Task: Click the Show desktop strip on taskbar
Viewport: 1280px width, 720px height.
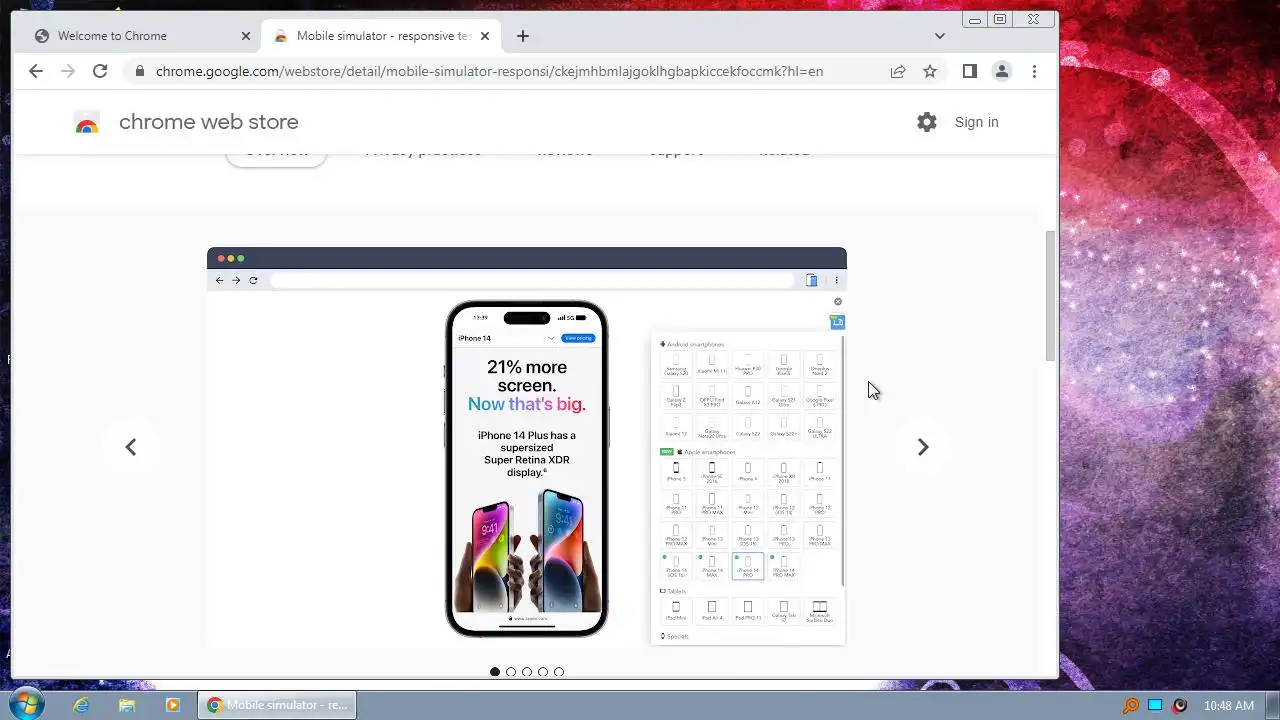Action: coord(1272,705)
